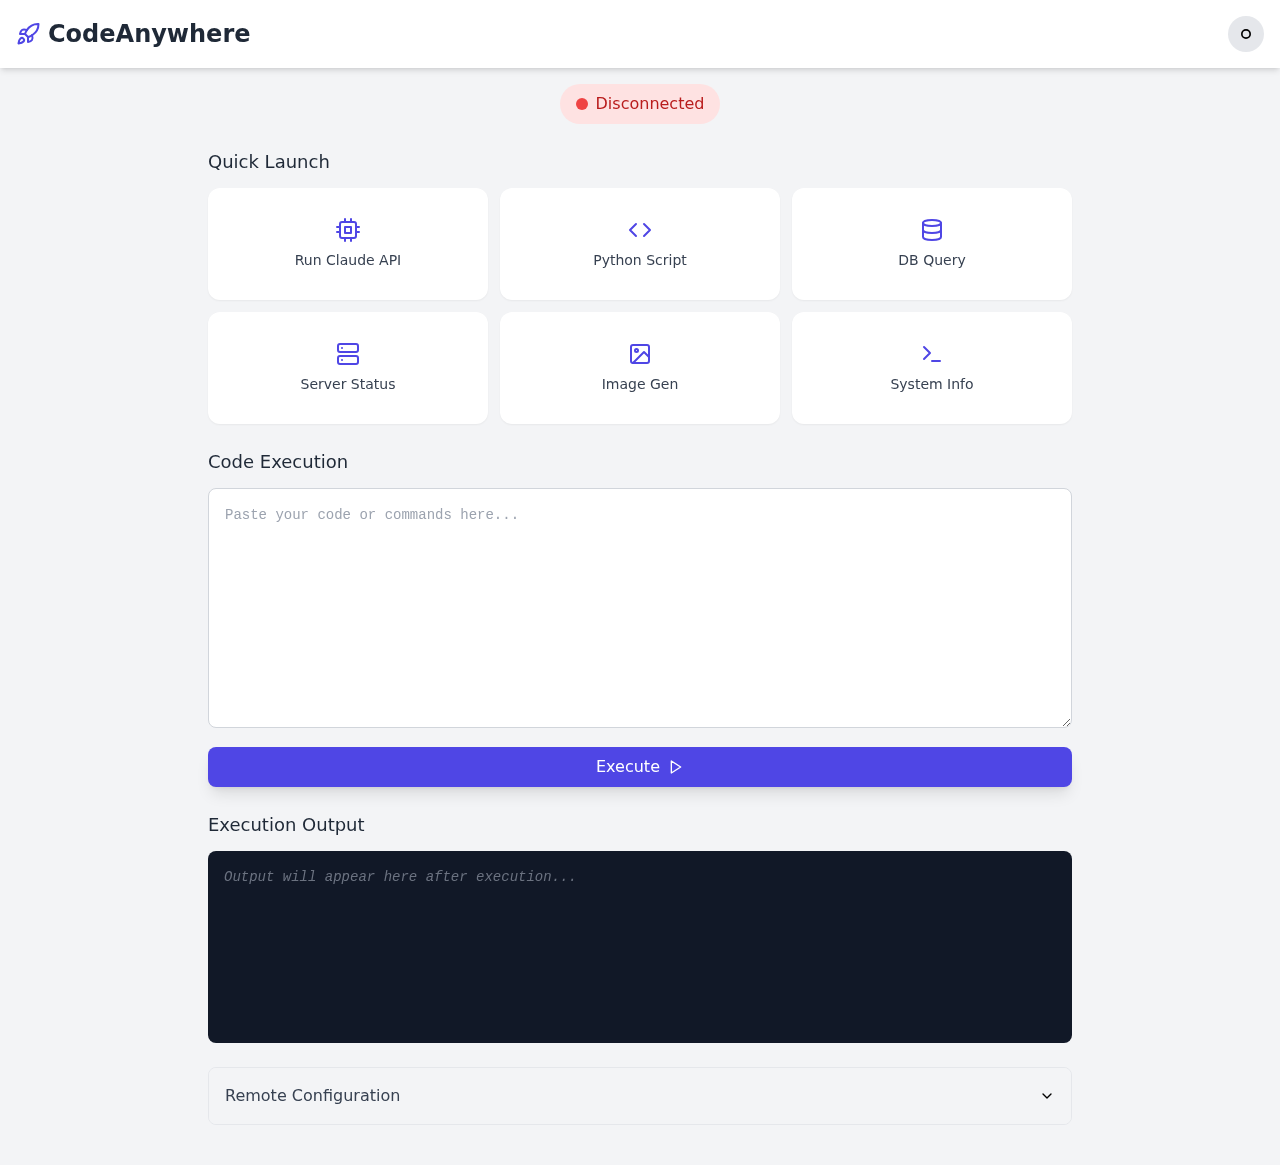The image size is (1280, 1165).
Task: Click the rocket logo next to CodeAnywhere
Action: pos(27,33)
